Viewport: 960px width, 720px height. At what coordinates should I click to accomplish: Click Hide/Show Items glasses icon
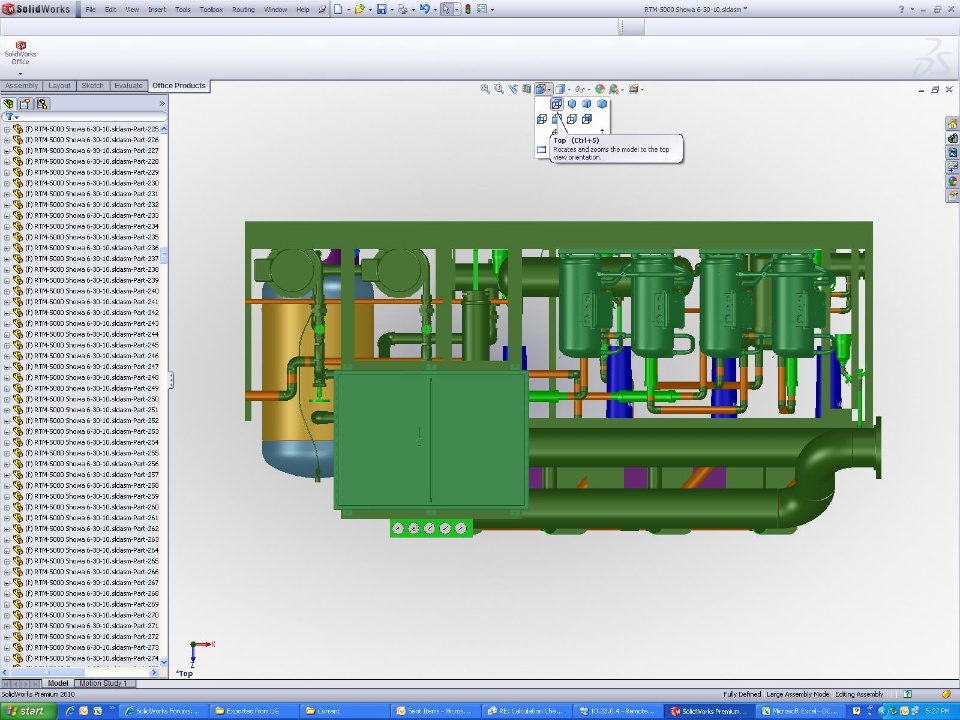579,89
